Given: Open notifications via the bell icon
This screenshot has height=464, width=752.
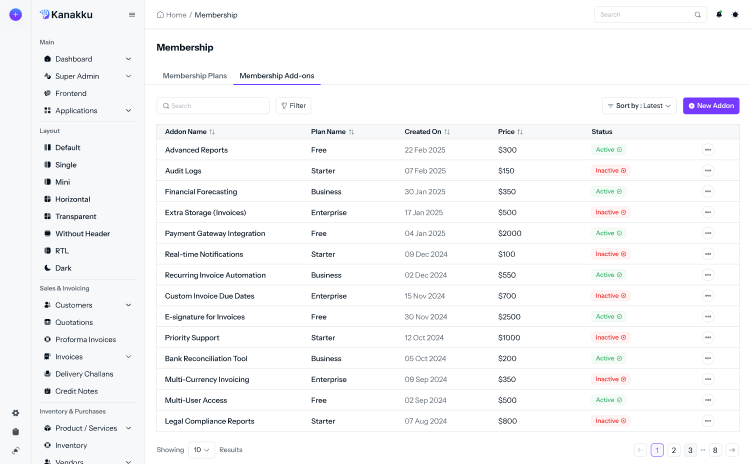Looking at the screenshot, I should [718, 15].
